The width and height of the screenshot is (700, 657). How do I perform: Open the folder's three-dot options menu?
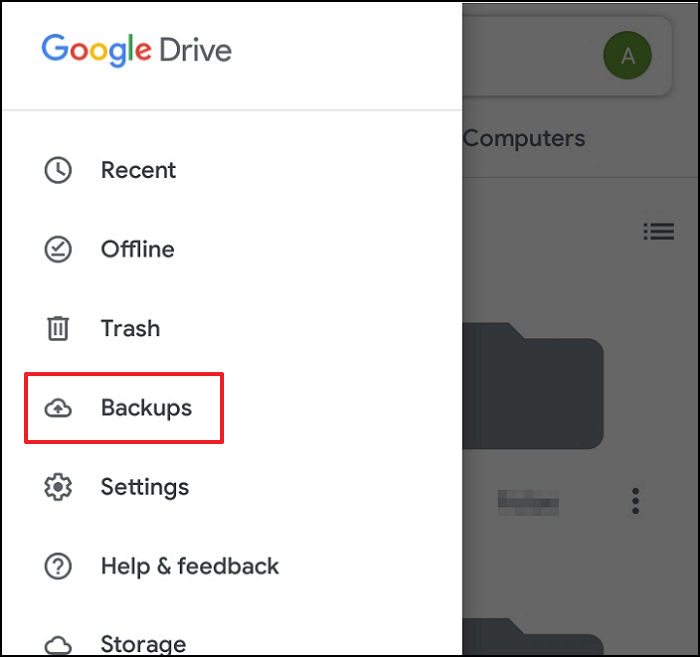[635, 501]
